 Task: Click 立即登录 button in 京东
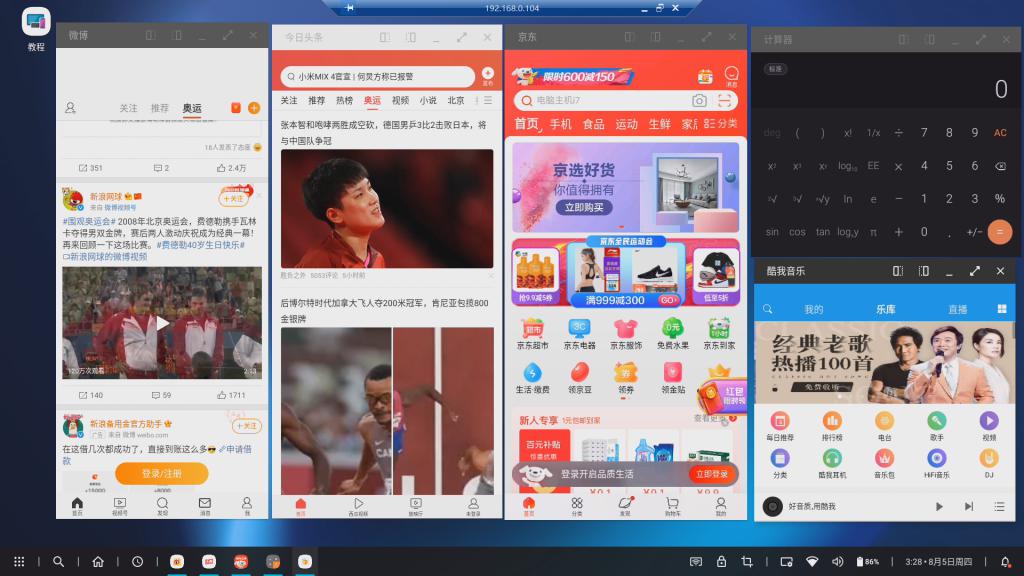[x=711, y=474]
